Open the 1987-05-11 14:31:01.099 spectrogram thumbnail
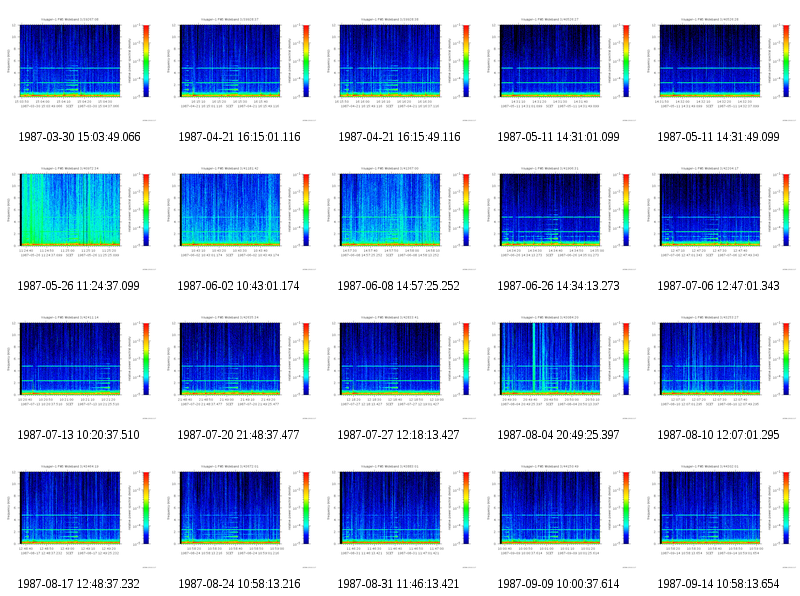Screen dimensions: 800x596 (559, 69)
